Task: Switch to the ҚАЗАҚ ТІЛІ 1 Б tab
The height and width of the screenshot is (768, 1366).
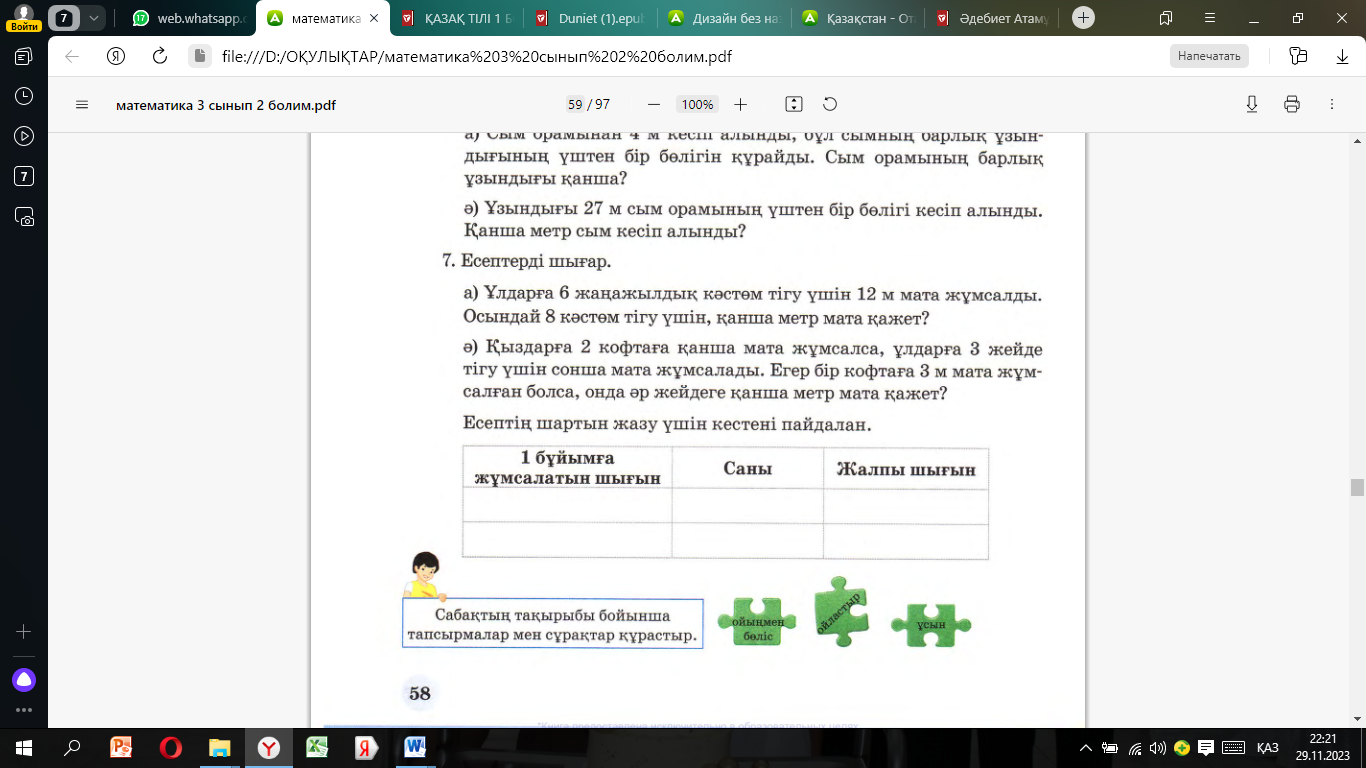Action: [x=456, y=18]
